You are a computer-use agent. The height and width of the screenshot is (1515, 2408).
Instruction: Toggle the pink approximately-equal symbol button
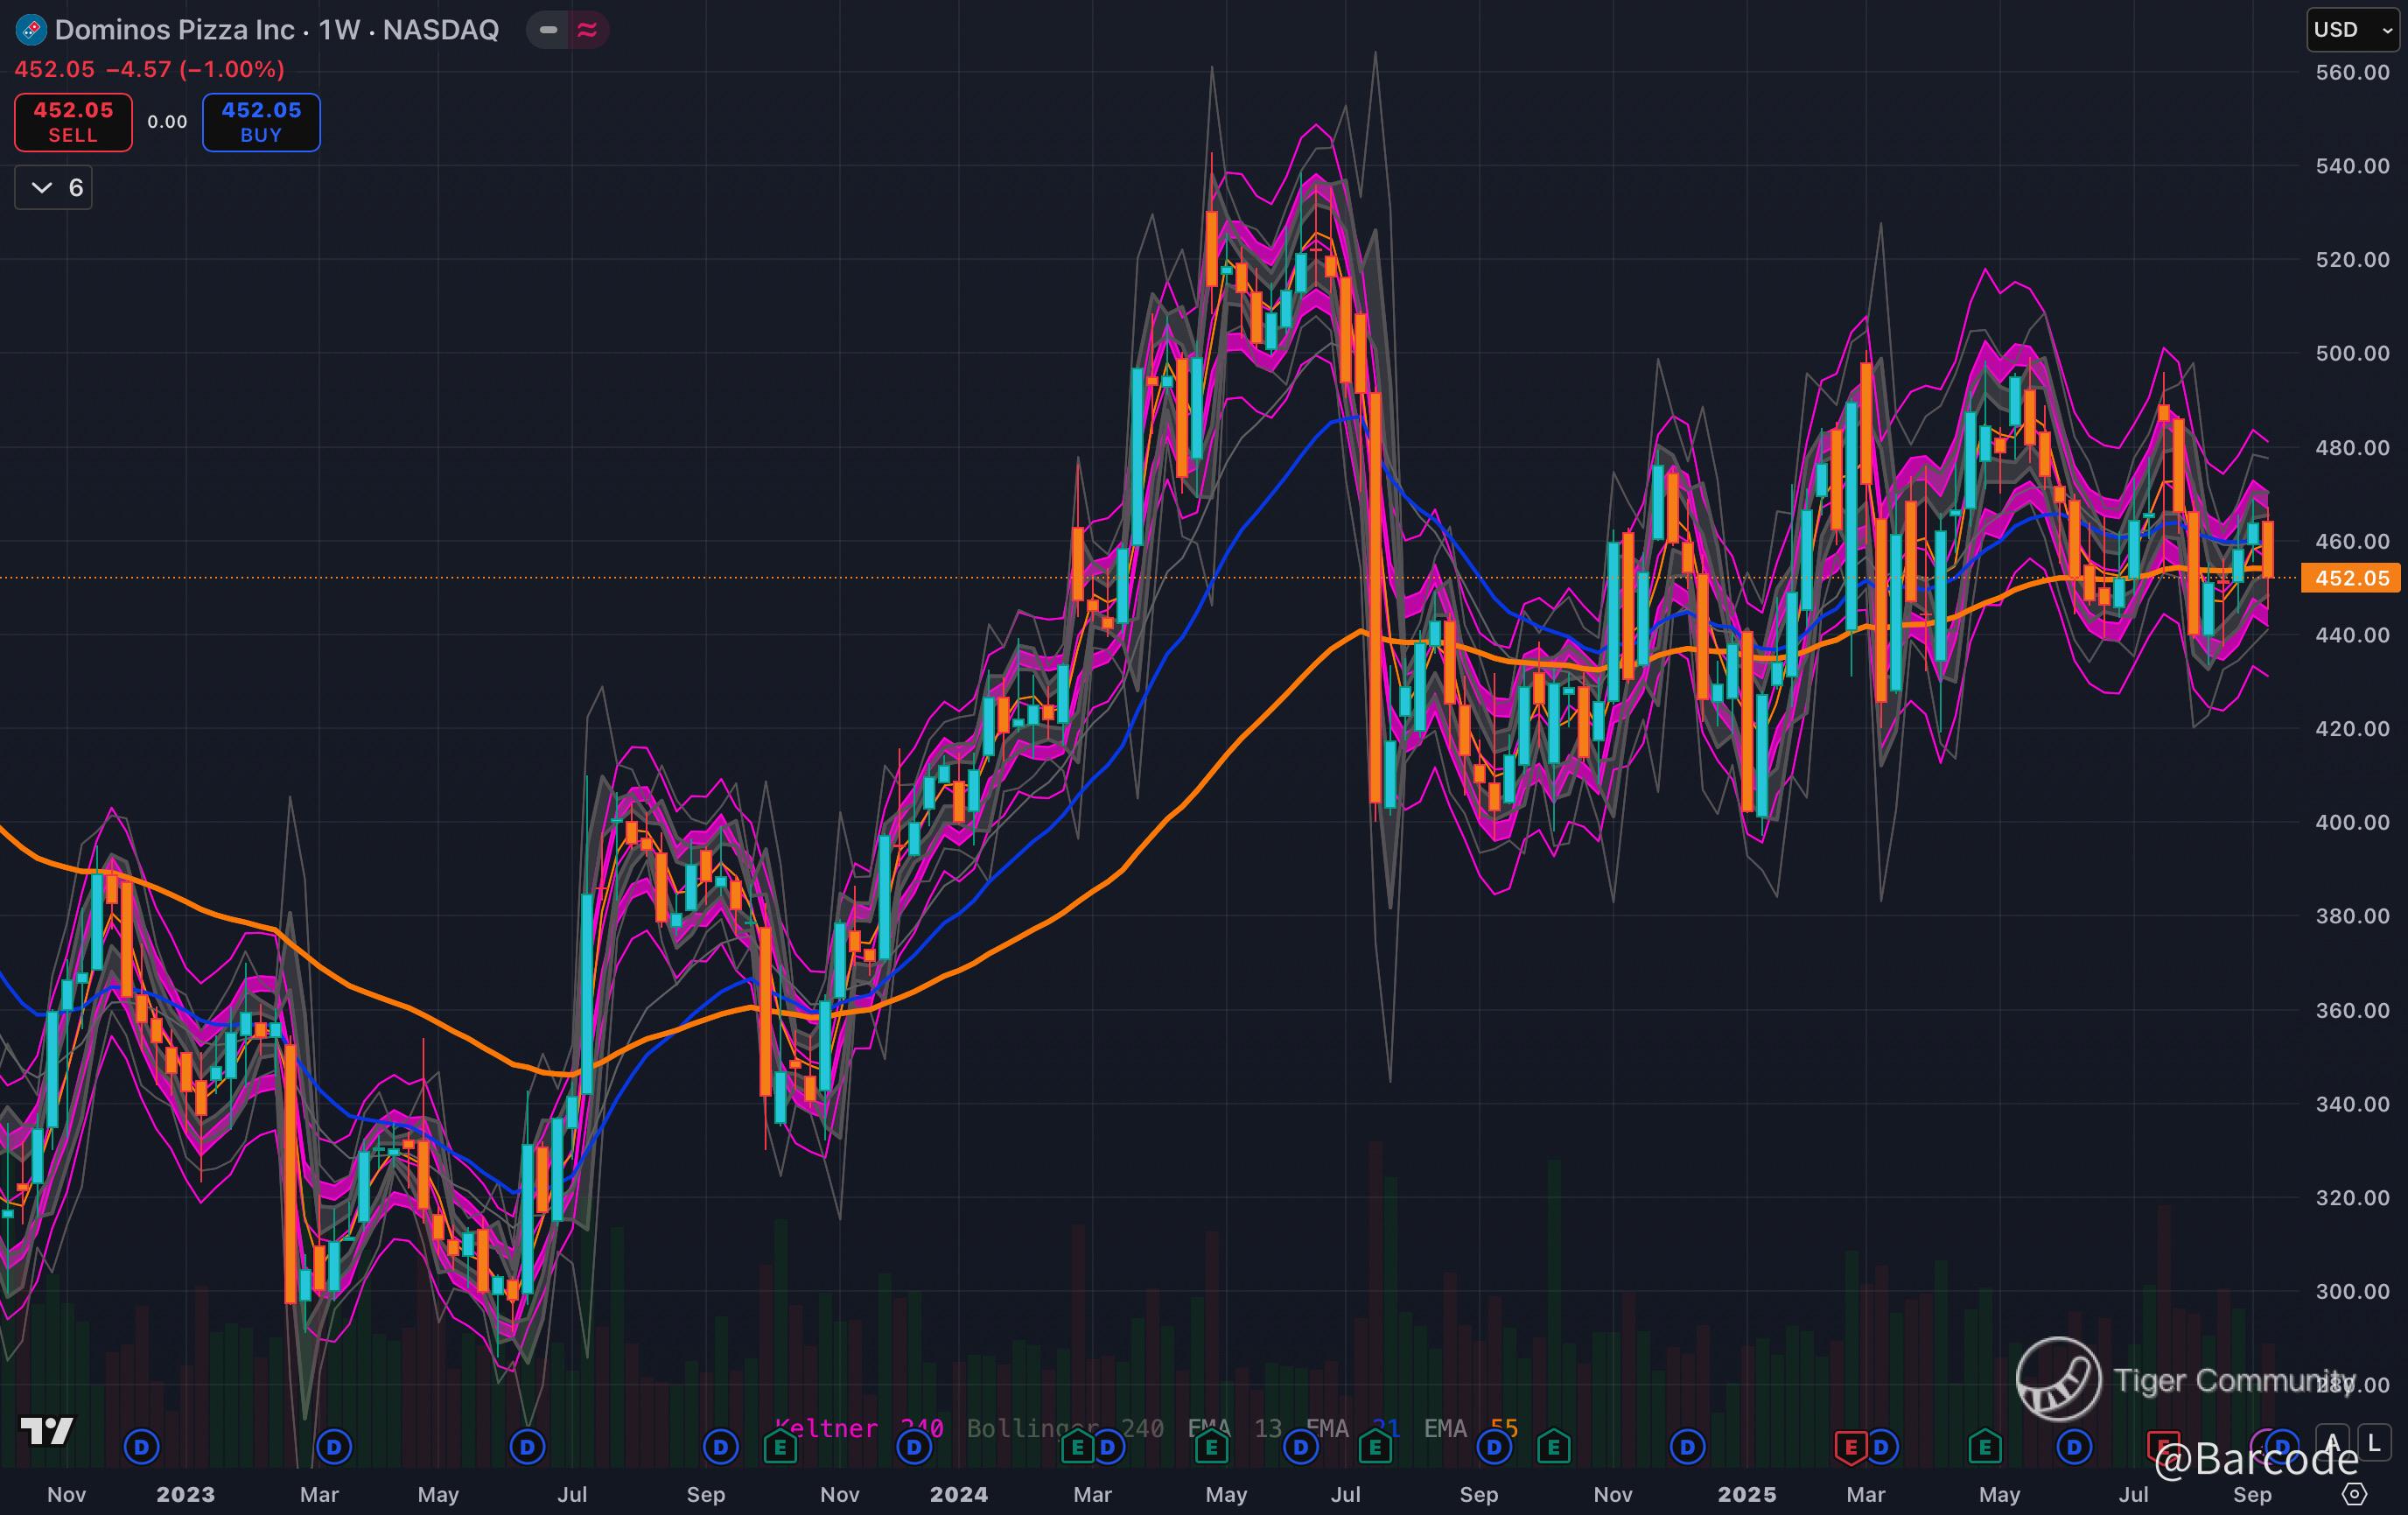pyautogui.click(x=587, y=30)
